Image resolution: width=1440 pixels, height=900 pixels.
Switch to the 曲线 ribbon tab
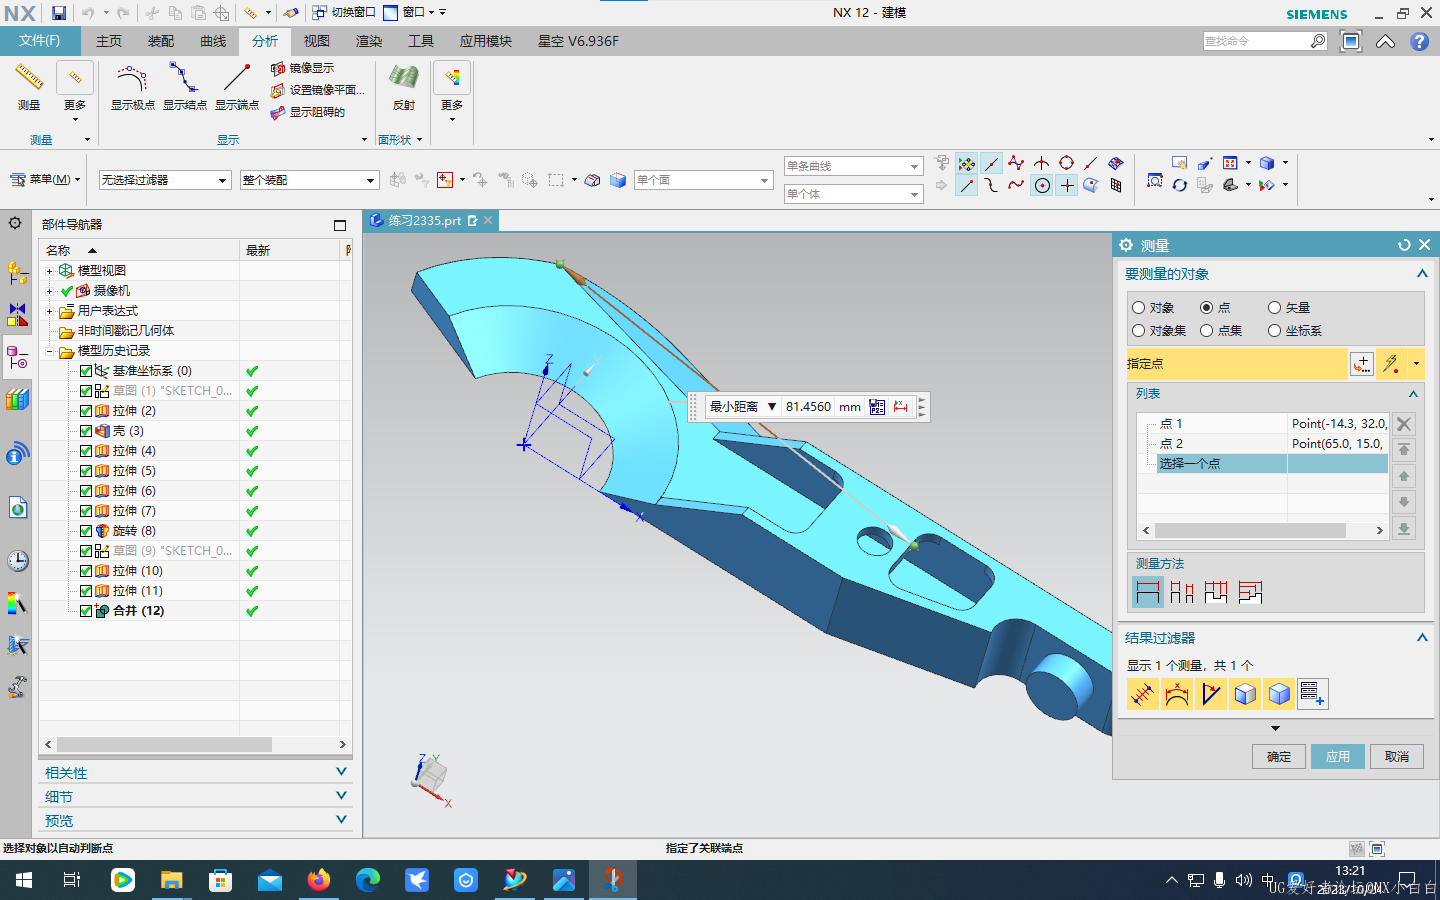tap(213, 41)
